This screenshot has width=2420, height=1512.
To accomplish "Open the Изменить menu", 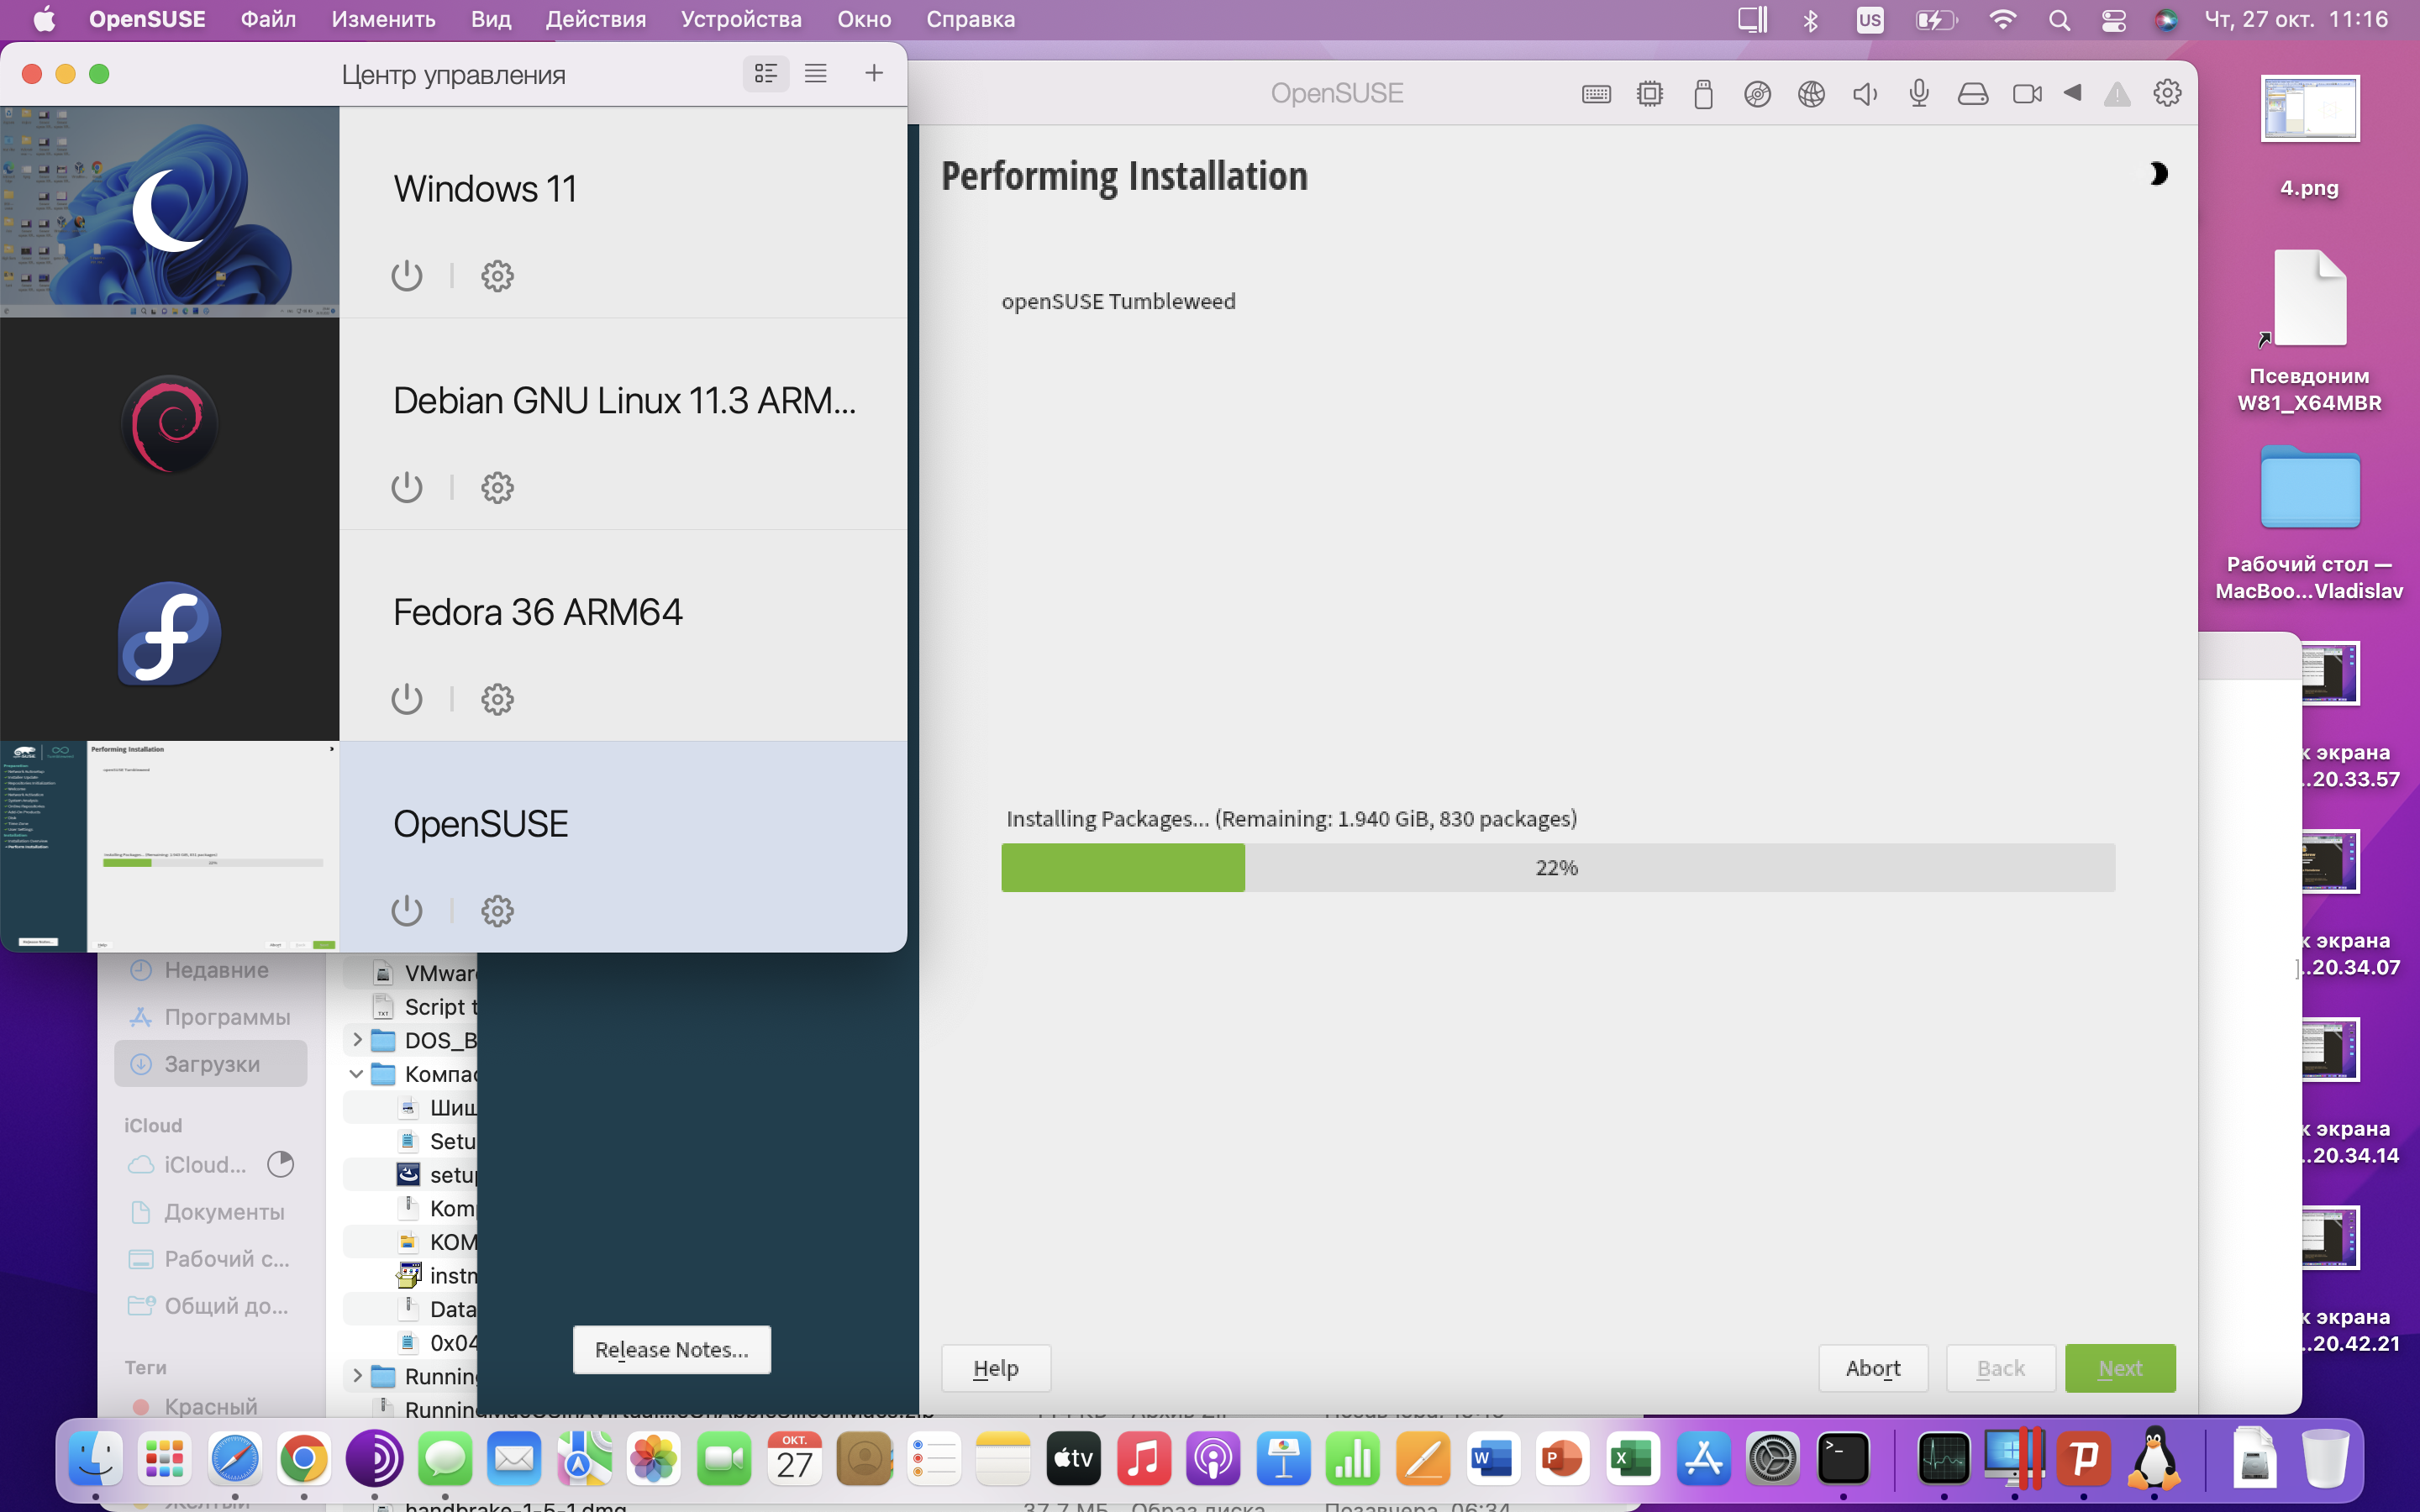I will coord(383,19).
